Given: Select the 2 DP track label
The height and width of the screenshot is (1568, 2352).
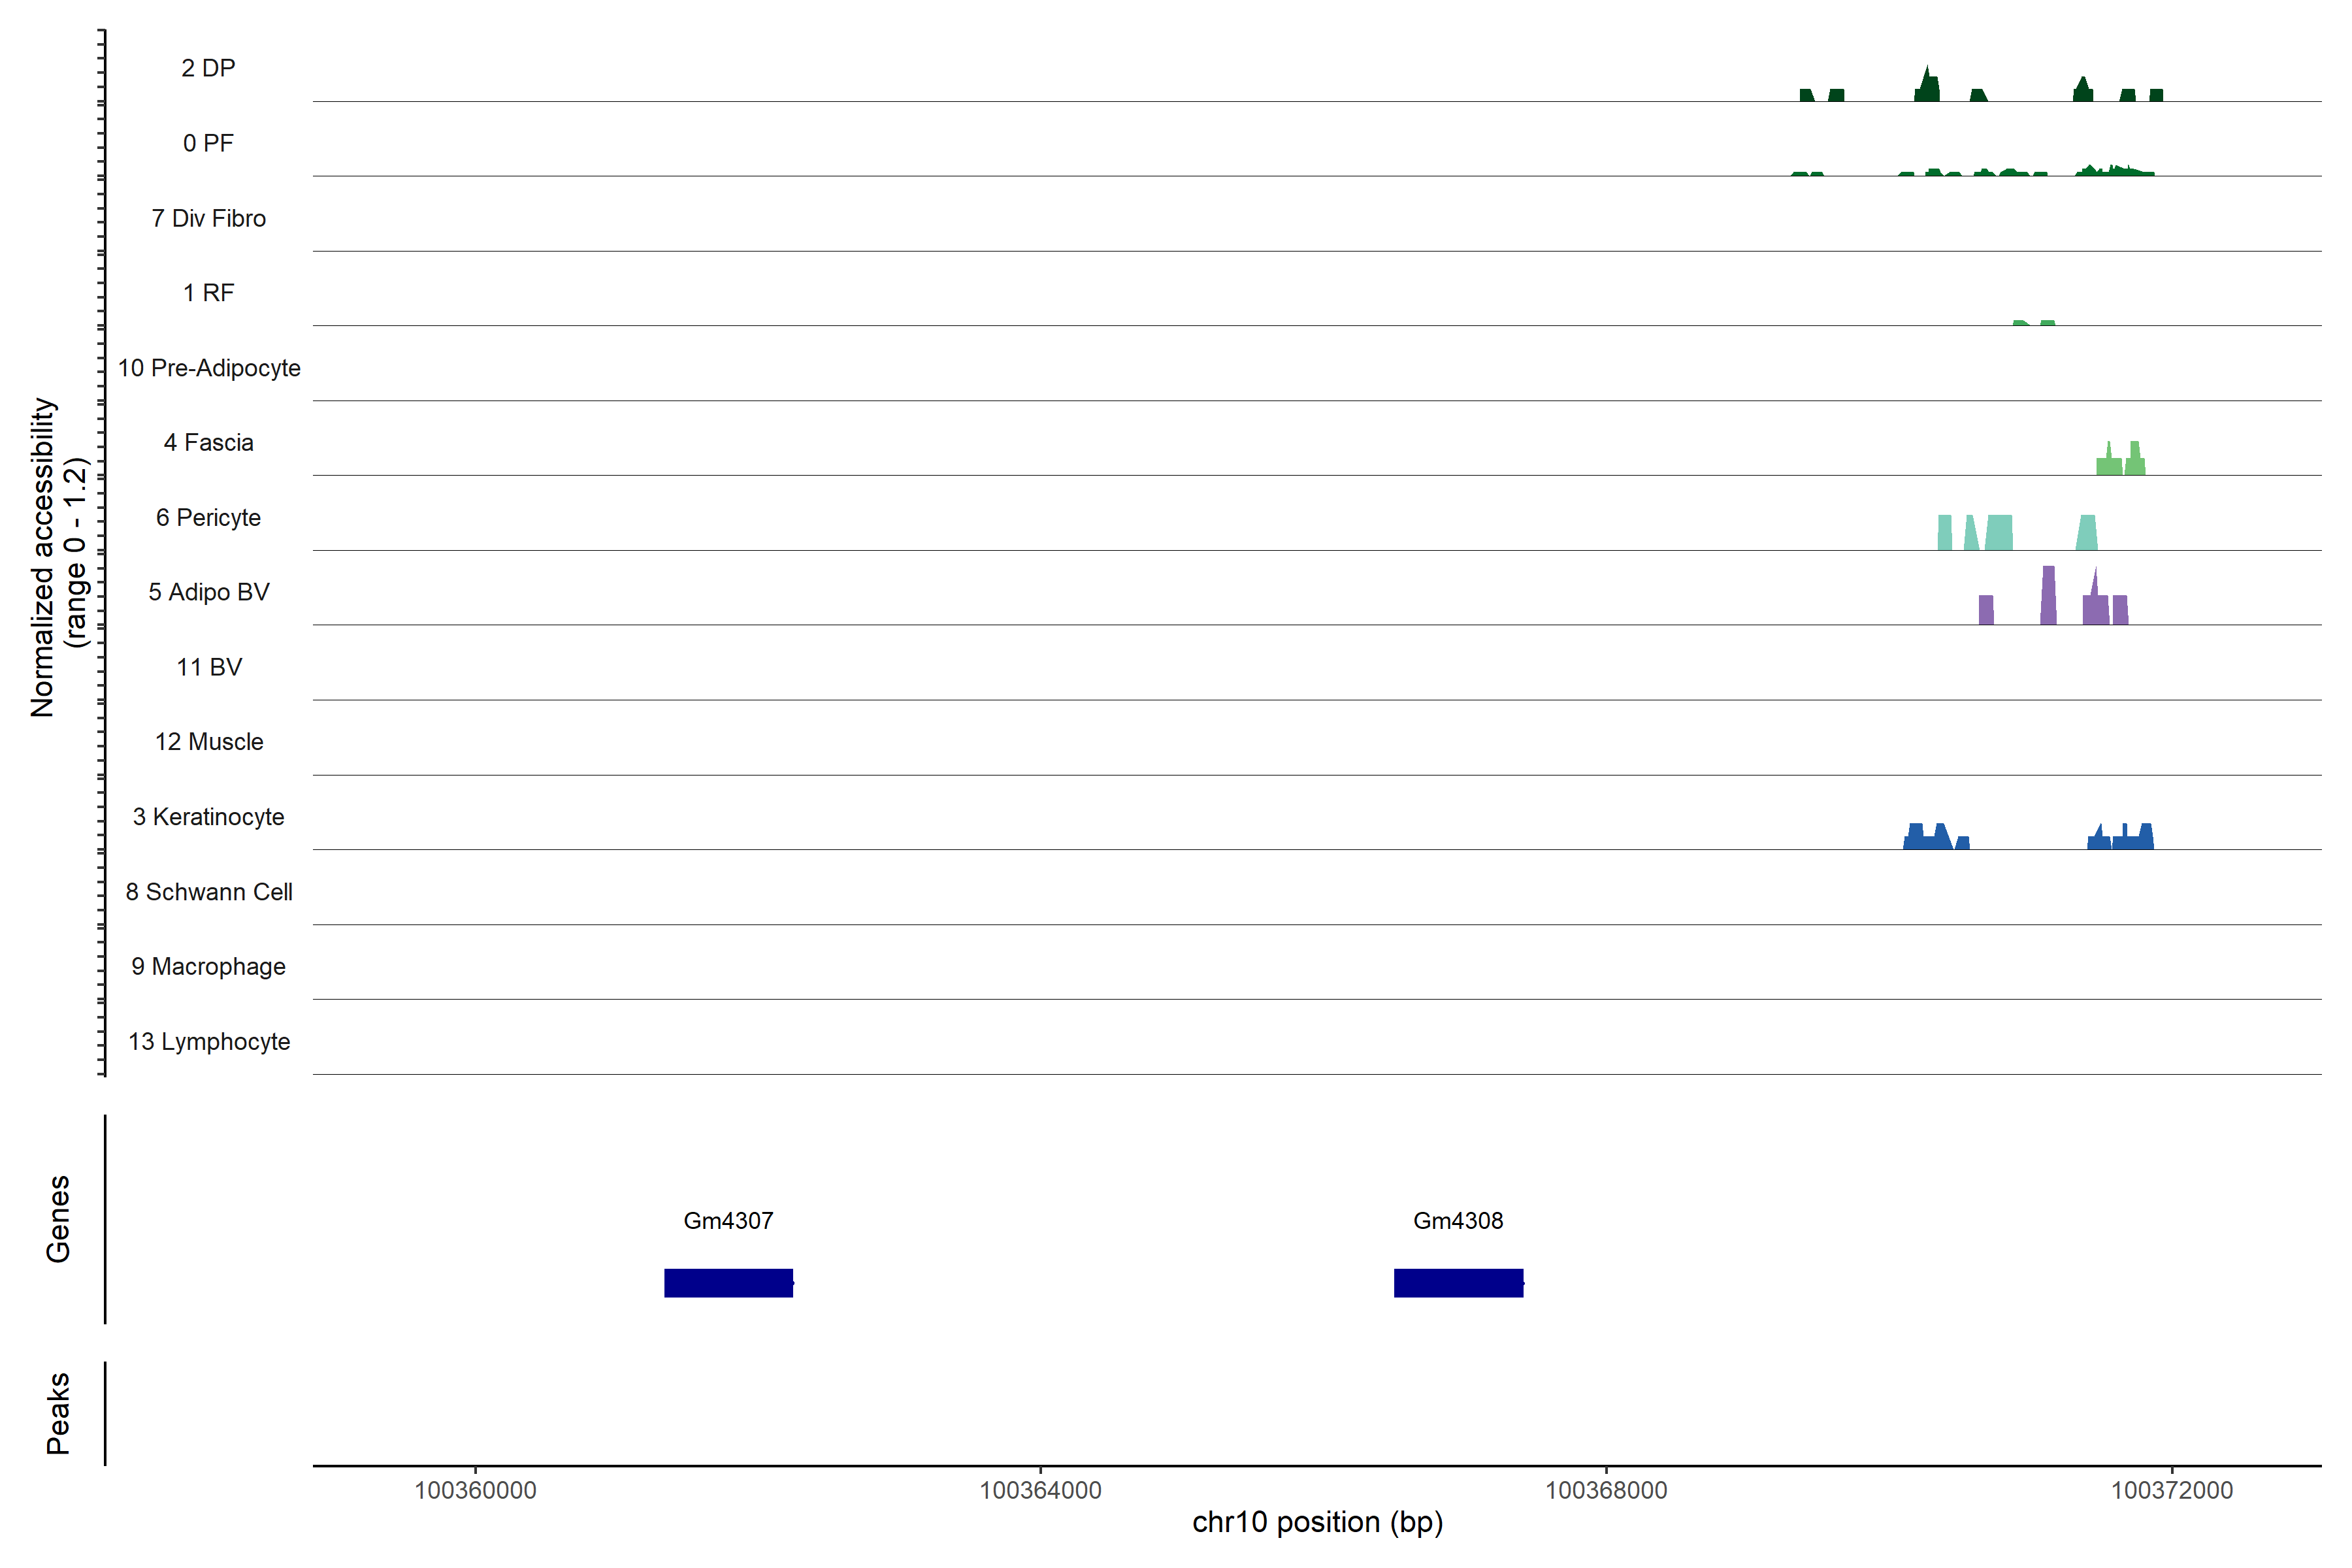Looking at the screenshot, I should tap(208, 68).
